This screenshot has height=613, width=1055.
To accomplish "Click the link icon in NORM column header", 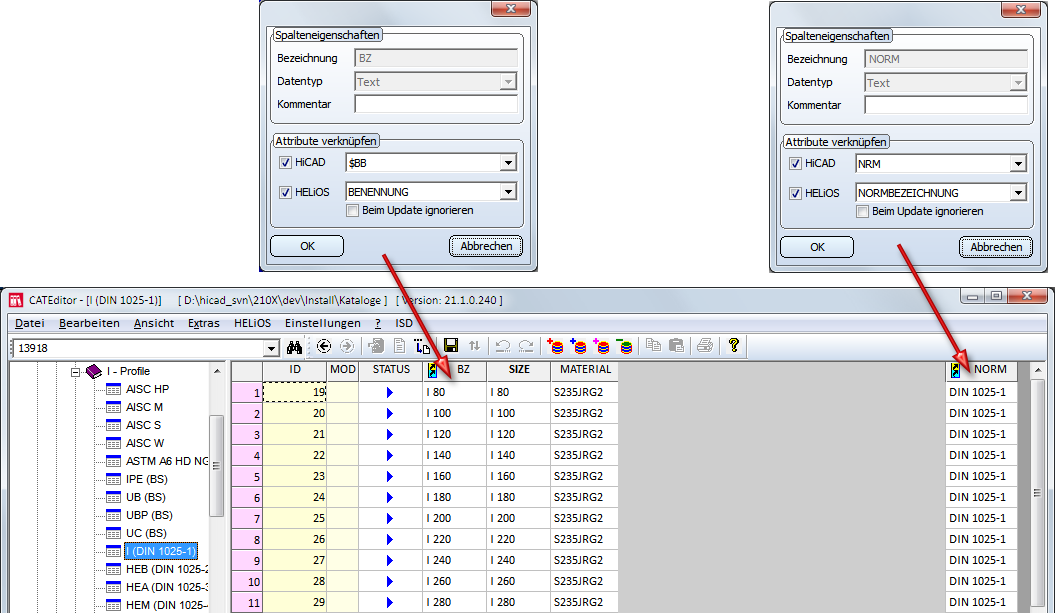I will click(956, 370).
